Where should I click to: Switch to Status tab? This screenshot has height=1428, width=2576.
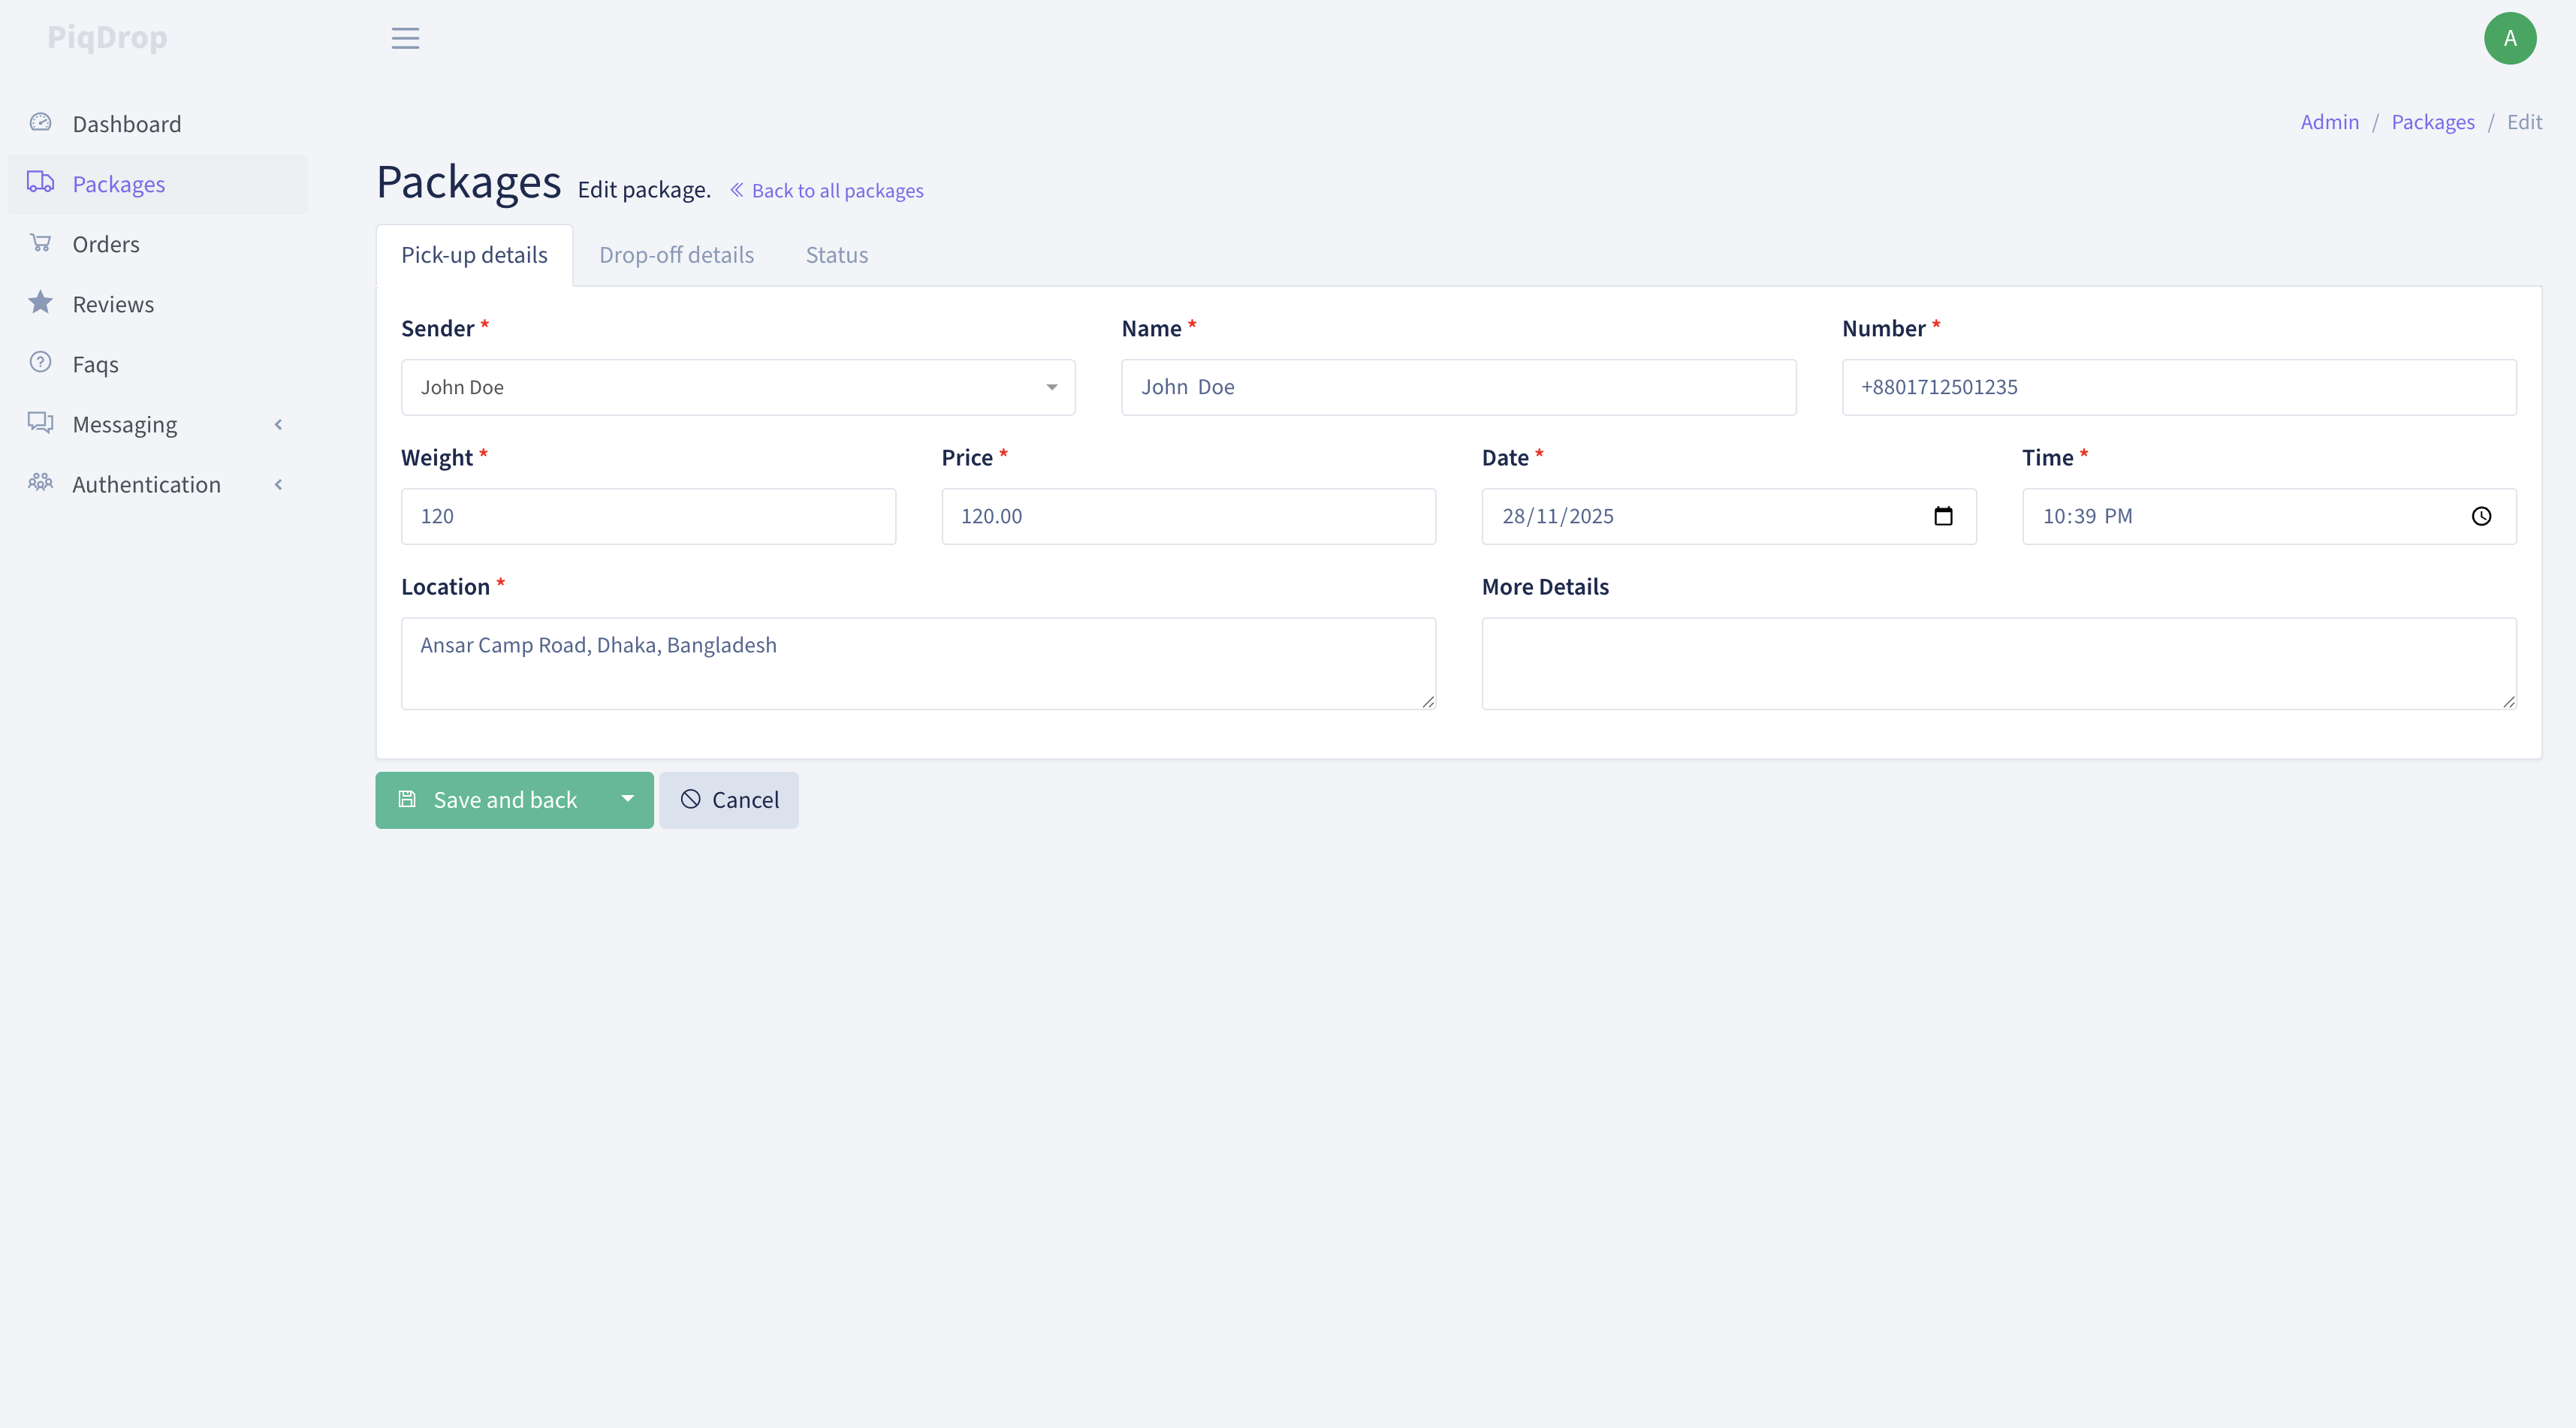837,255
